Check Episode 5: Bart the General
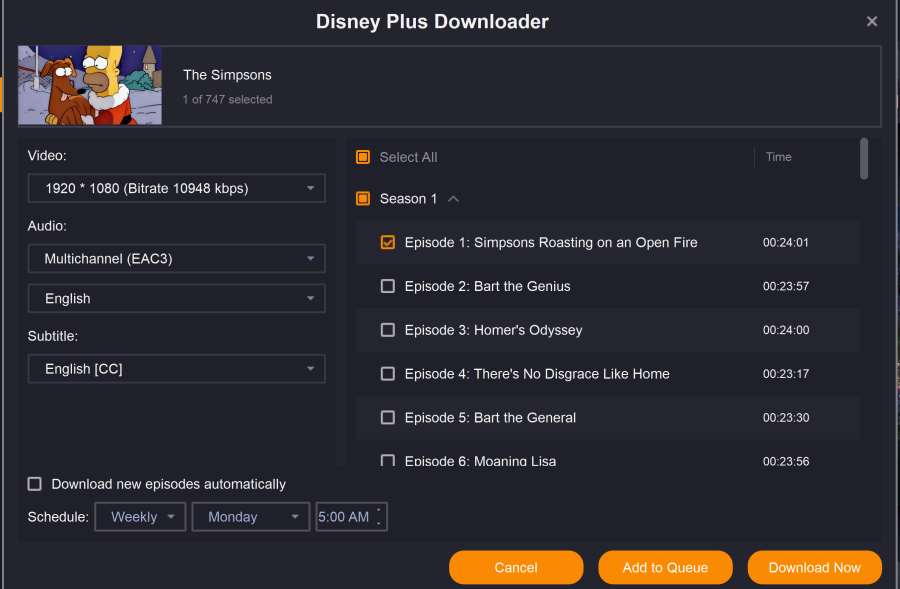This screenshot has width=900, height=589. click(388, 418)
